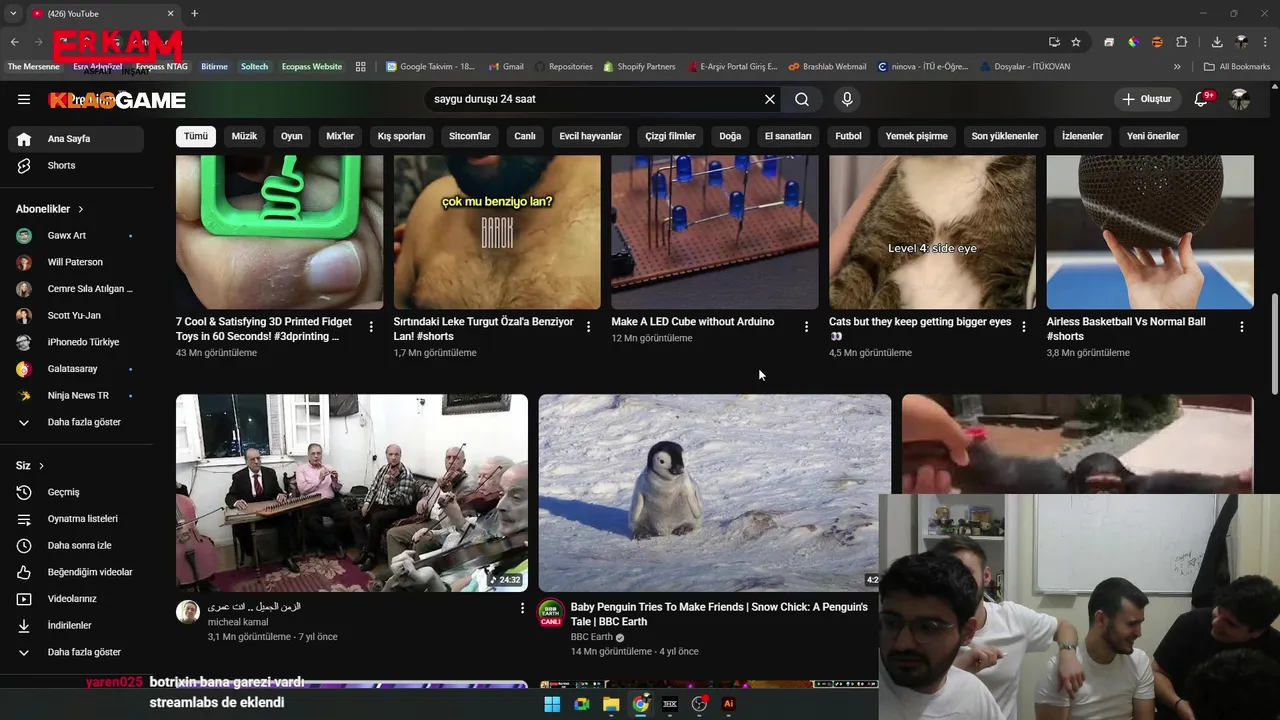
Task: Select the Tümü filter chip
Action: point(196,136)
